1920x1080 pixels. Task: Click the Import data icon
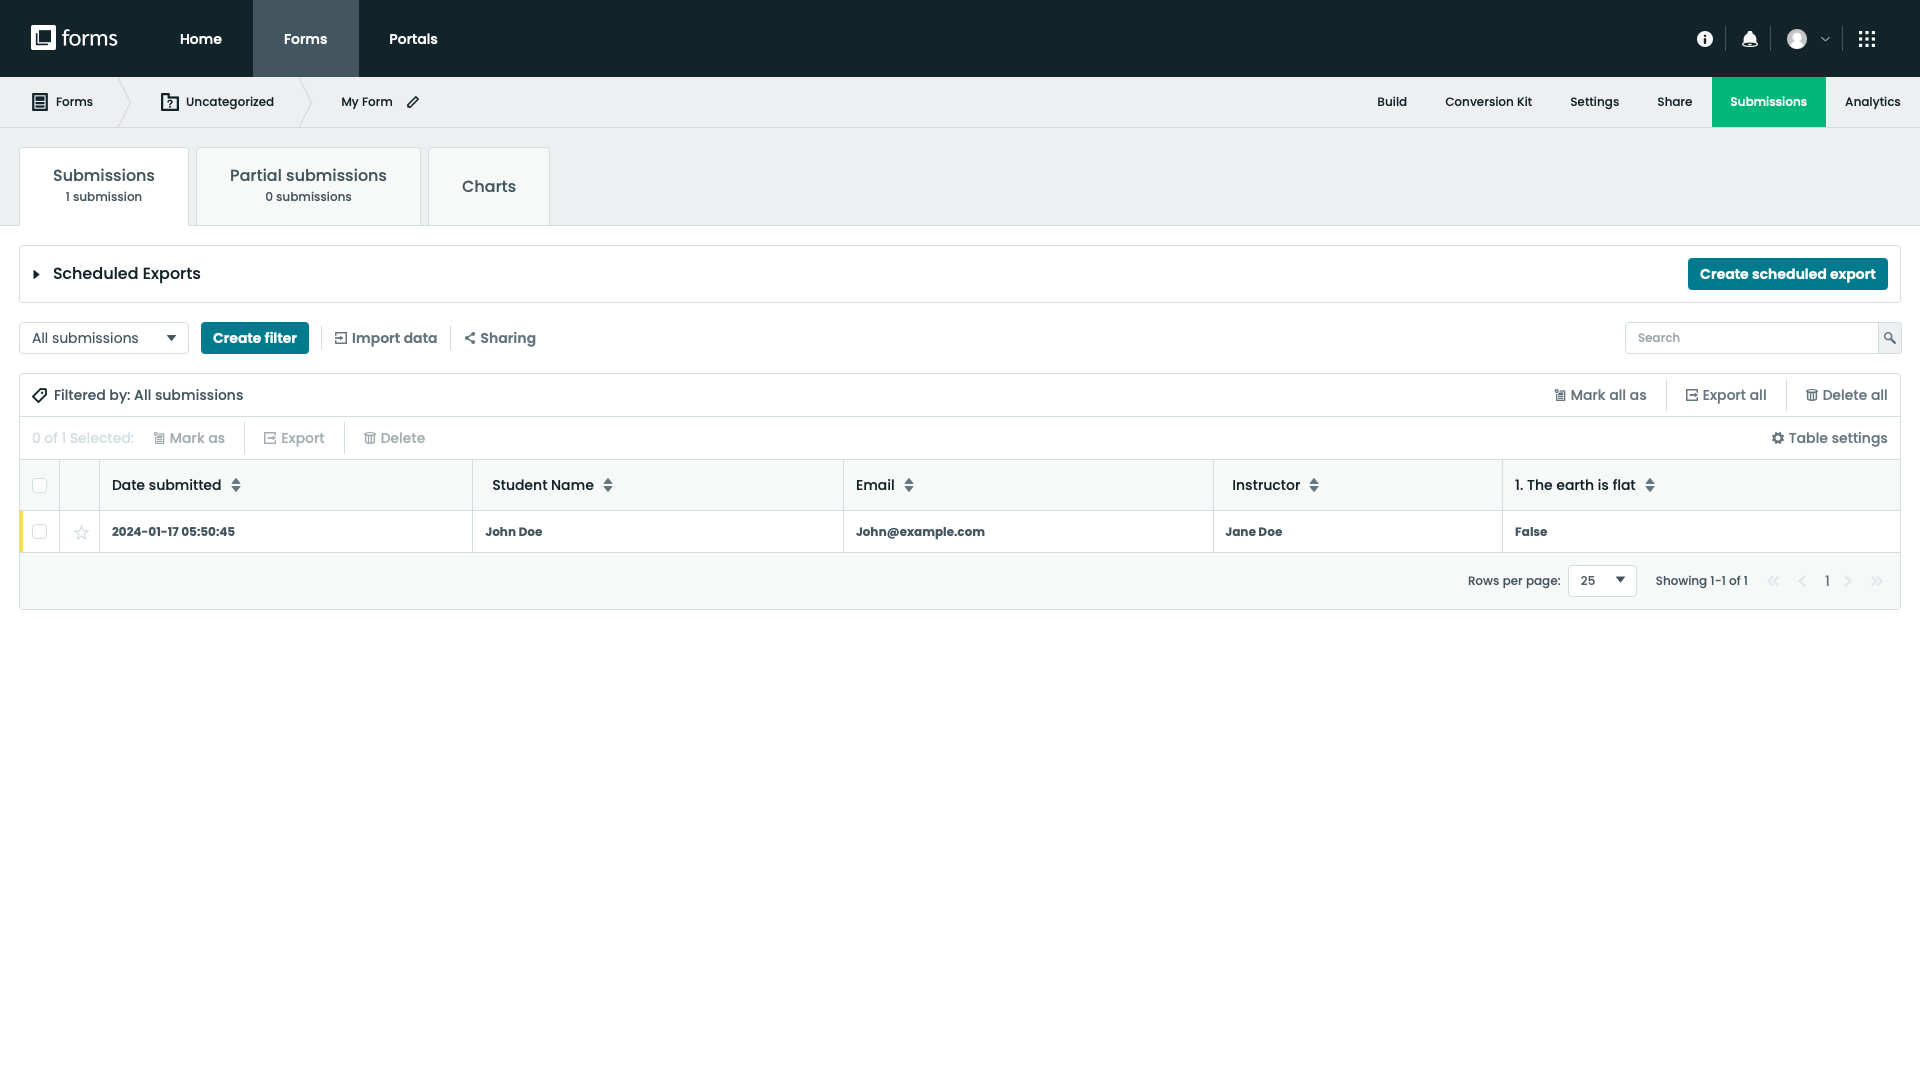[339, 338]
